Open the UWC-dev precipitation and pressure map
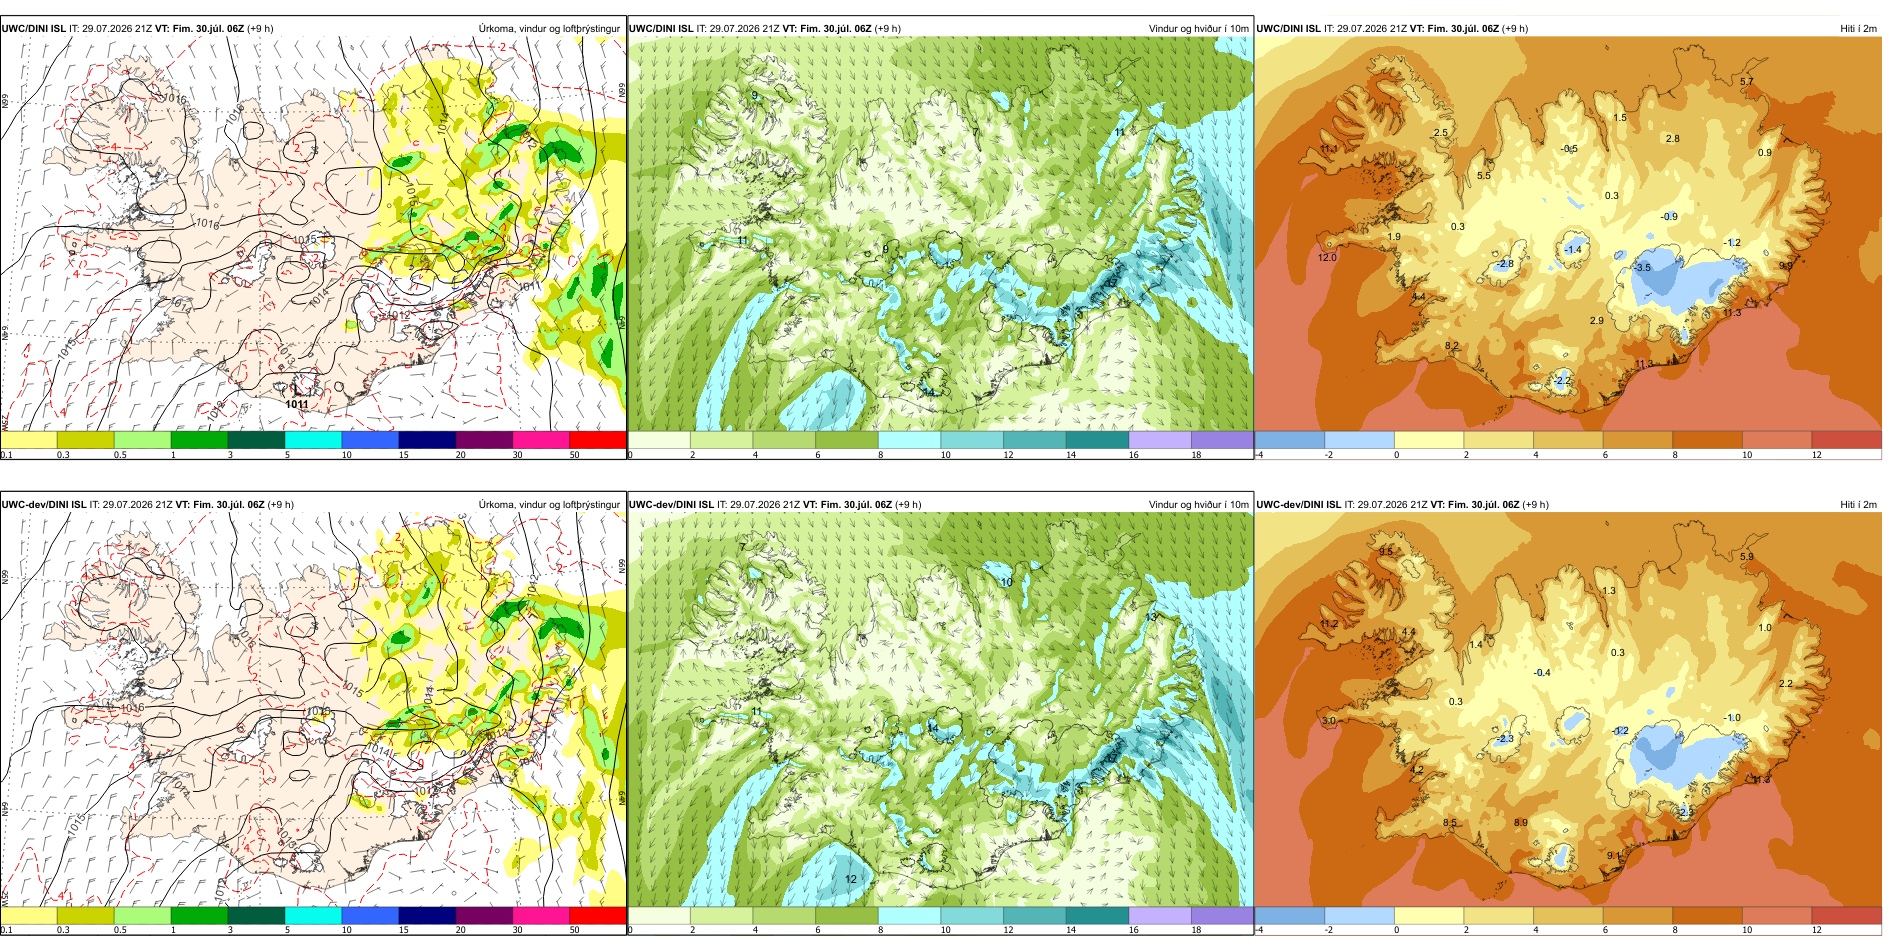The width and height of the screenshot is (1900, 950). 313,710
